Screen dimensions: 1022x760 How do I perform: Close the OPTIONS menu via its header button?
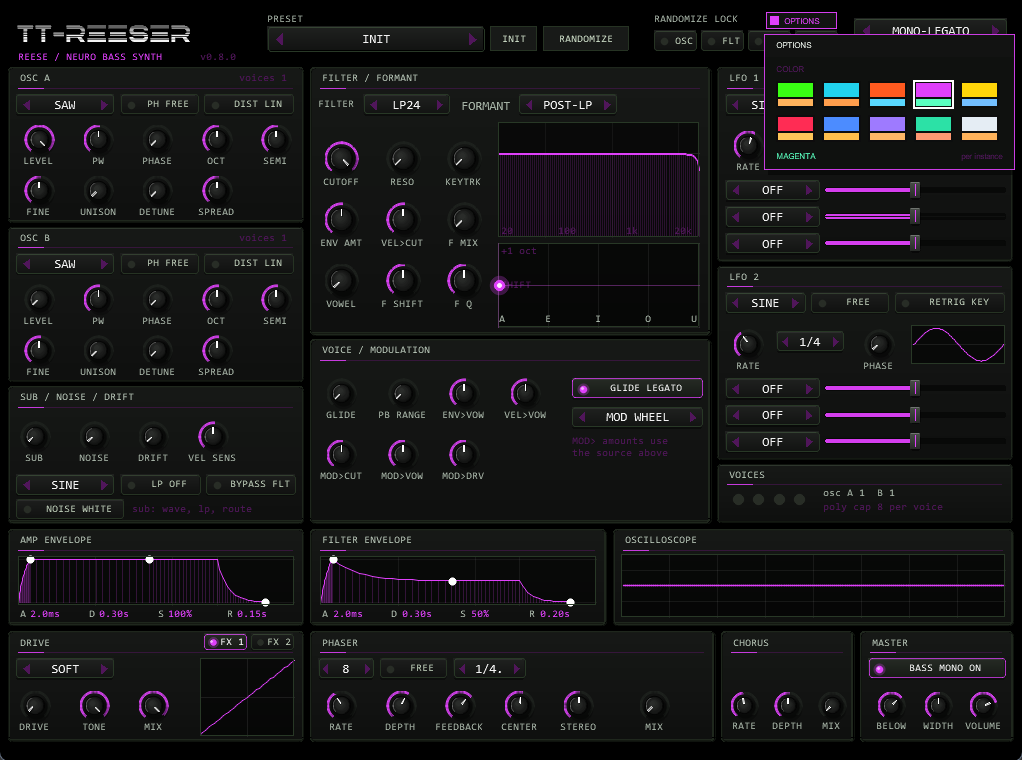coord(801,21)
